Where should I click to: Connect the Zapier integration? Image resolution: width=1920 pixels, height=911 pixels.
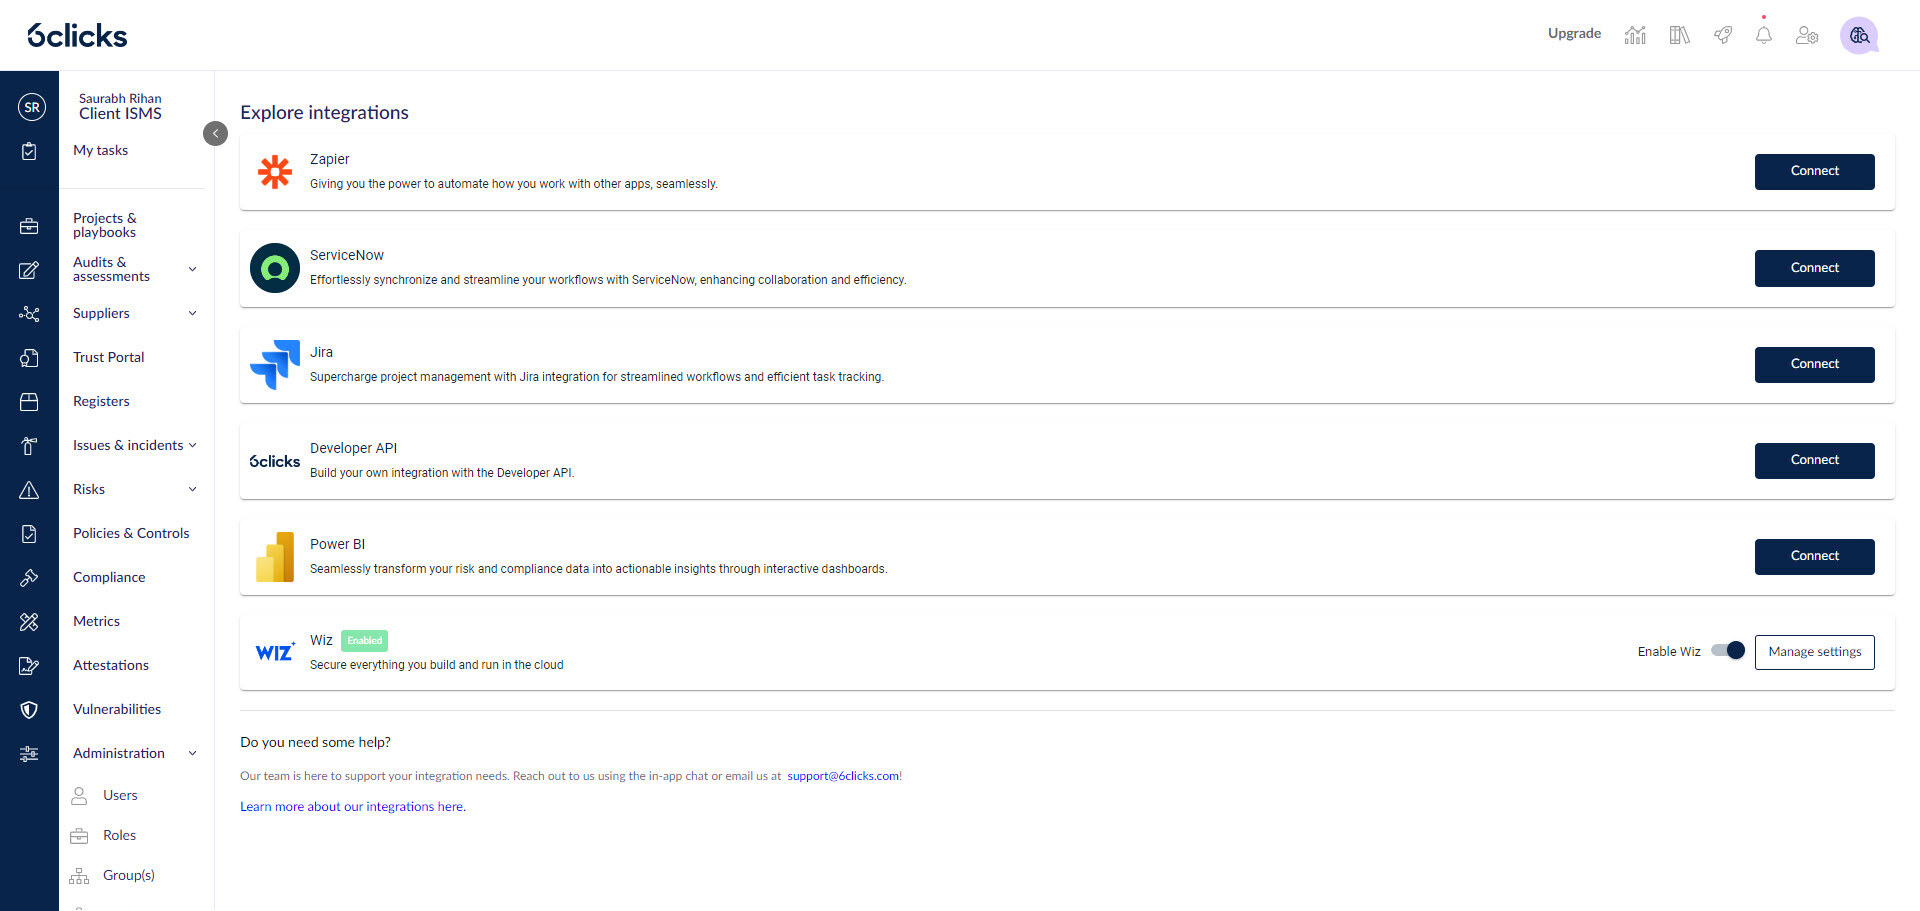pyautogui.click(x=1814, y=171)
